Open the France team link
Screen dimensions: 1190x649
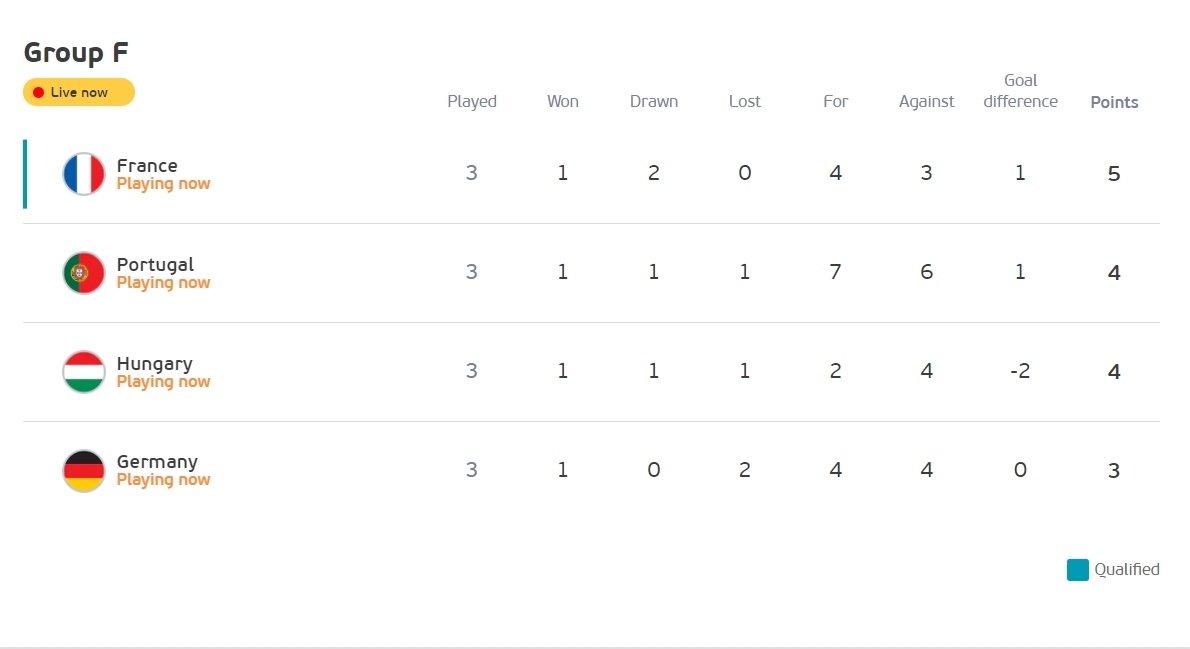click(x=147, y=165)
